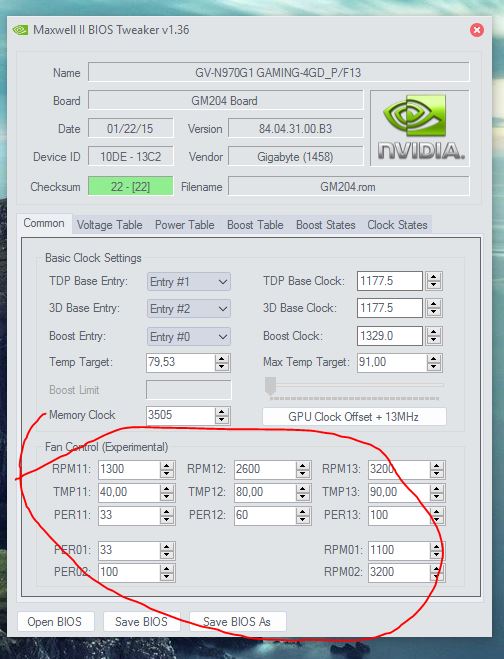Screen dimensions: 504x659
Task: Click the PER02 field showing 100
Action: (129, 572)
